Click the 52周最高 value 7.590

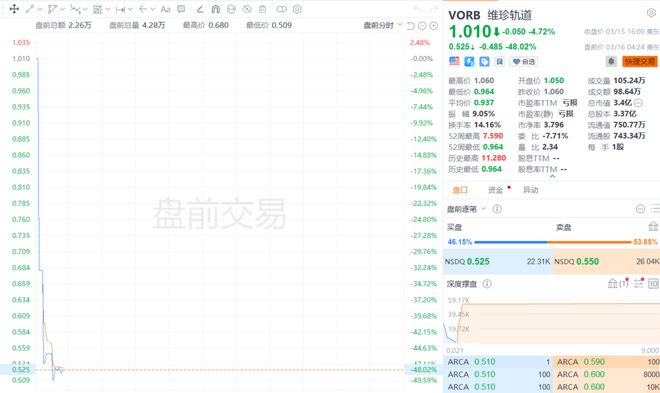[493, 136]
